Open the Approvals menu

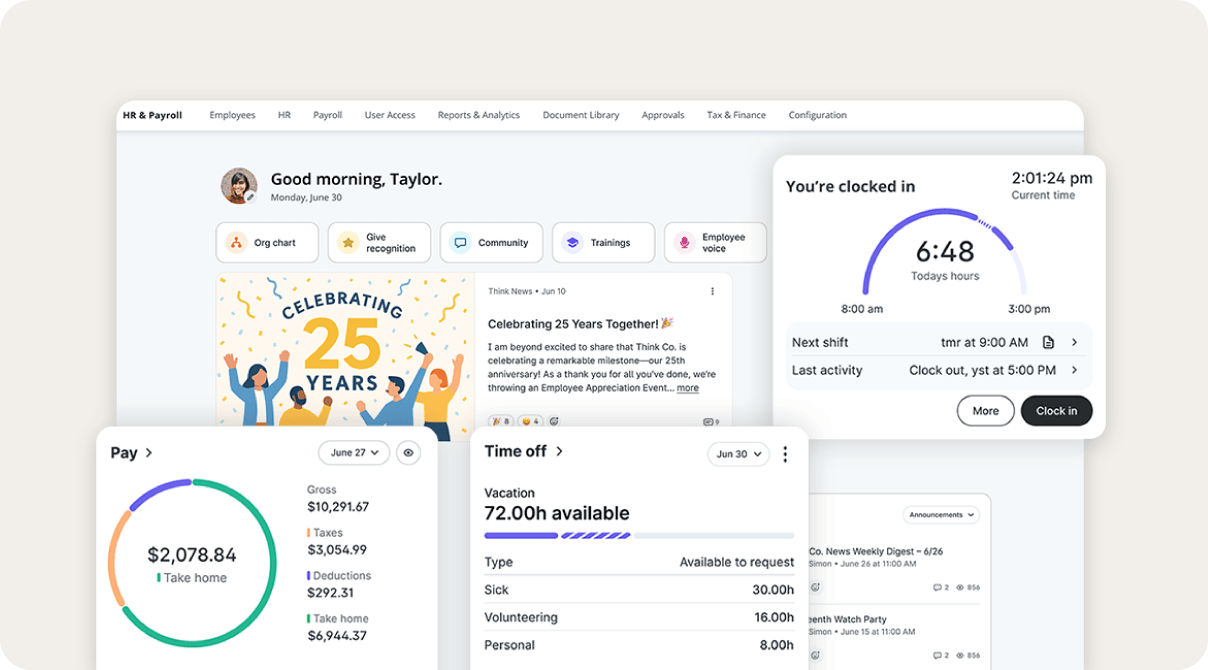coord(663,115)
